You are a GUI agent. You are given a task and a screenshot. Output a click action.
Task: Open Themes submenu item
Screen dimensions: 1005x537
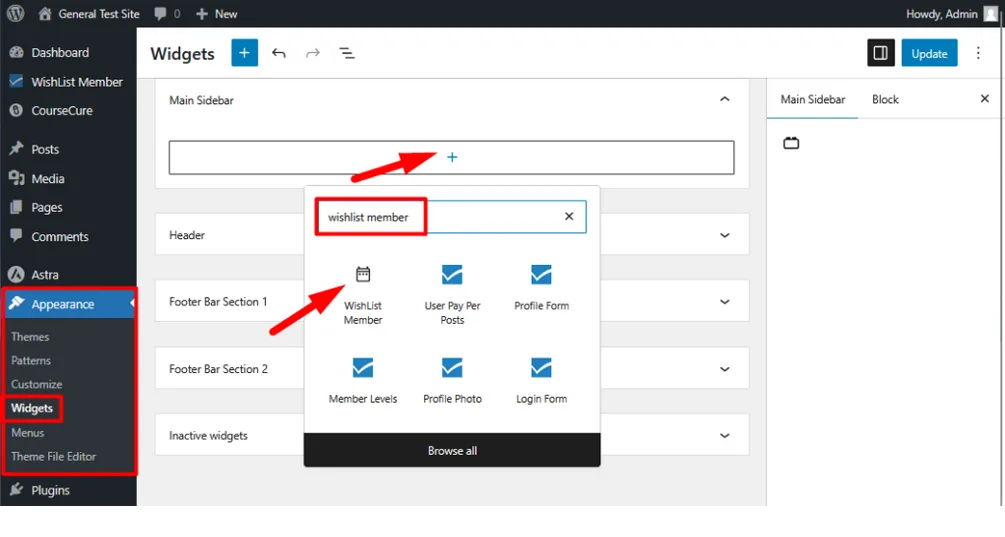tap(30, 336)
